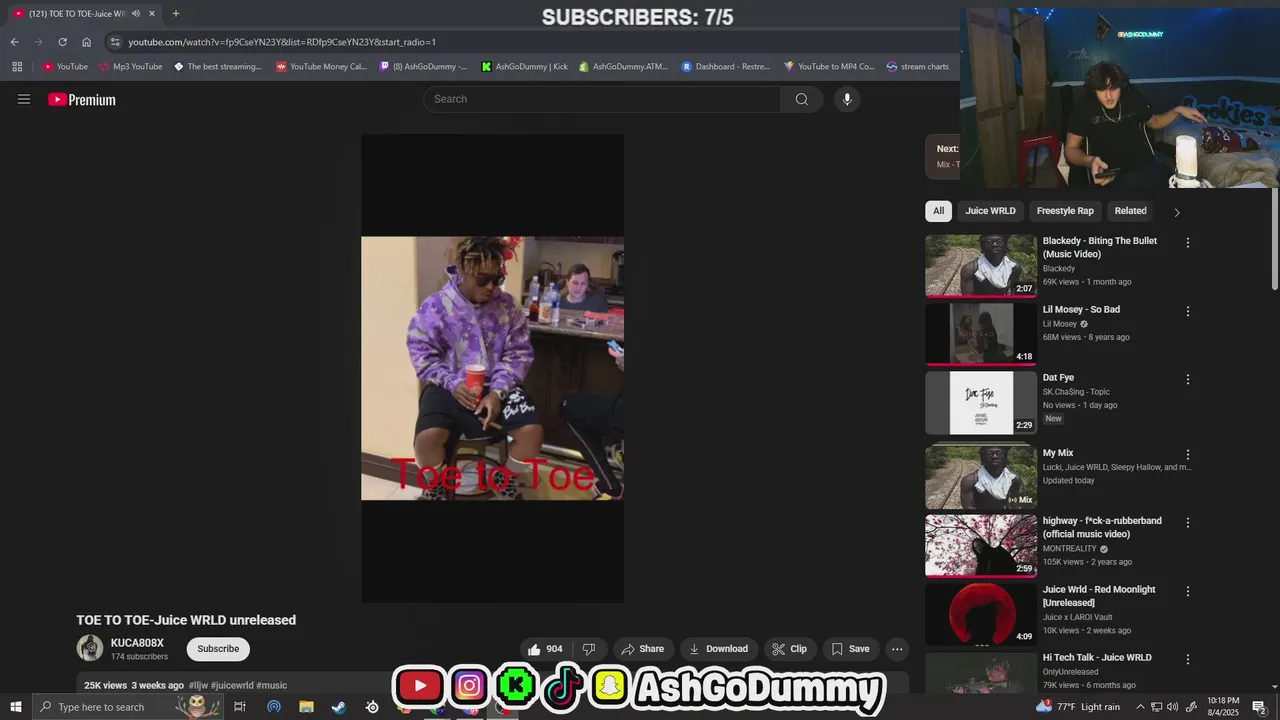Dislike the video with thumbs down
Viewport: 1280px width, 720px height.
pos(589,649)
